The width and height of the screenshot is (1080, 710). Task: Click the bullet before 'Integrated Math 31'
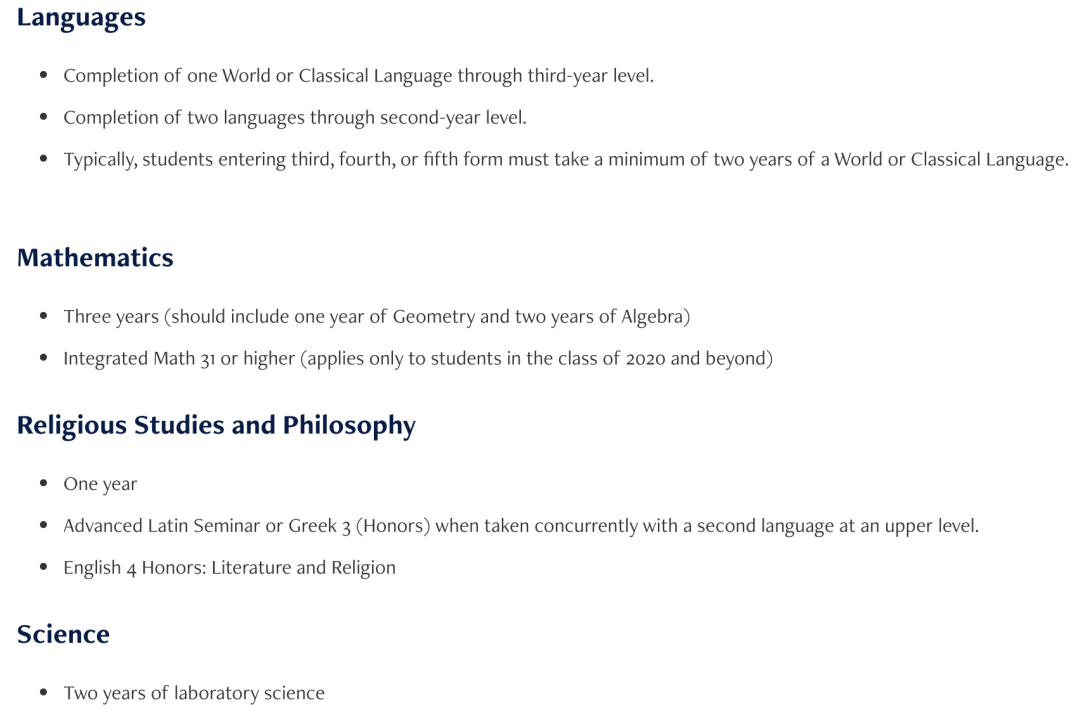click(x=44, y=358)
